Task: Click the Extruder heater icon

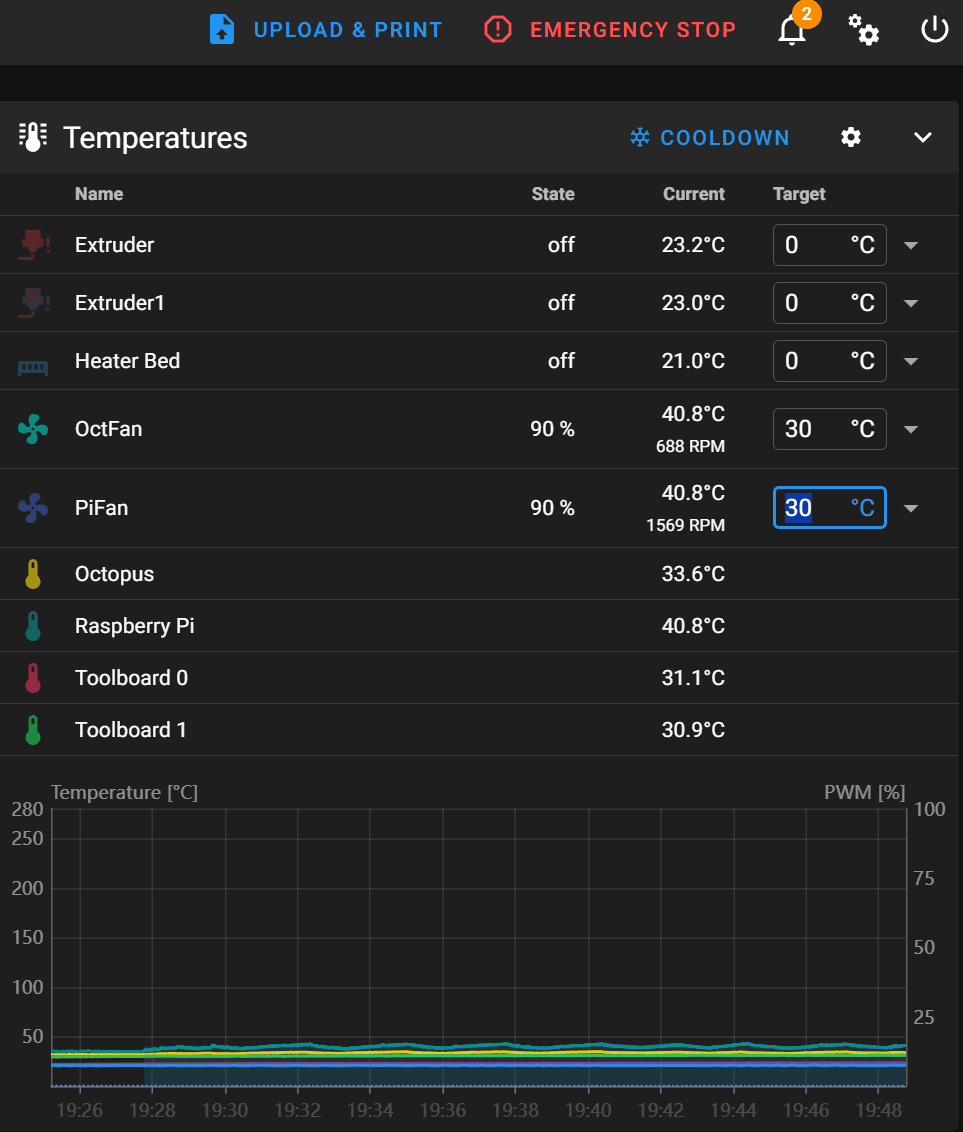Action: [x=33, y=245]
